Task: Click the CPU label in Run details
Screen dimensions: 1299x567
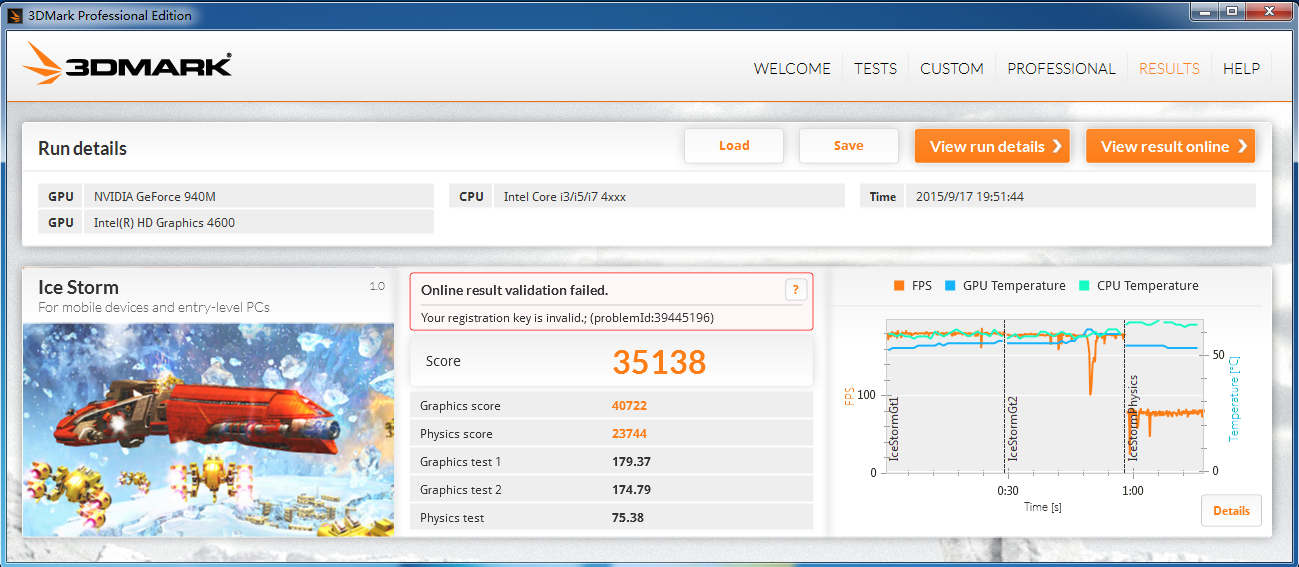Action: pos(471,196)
